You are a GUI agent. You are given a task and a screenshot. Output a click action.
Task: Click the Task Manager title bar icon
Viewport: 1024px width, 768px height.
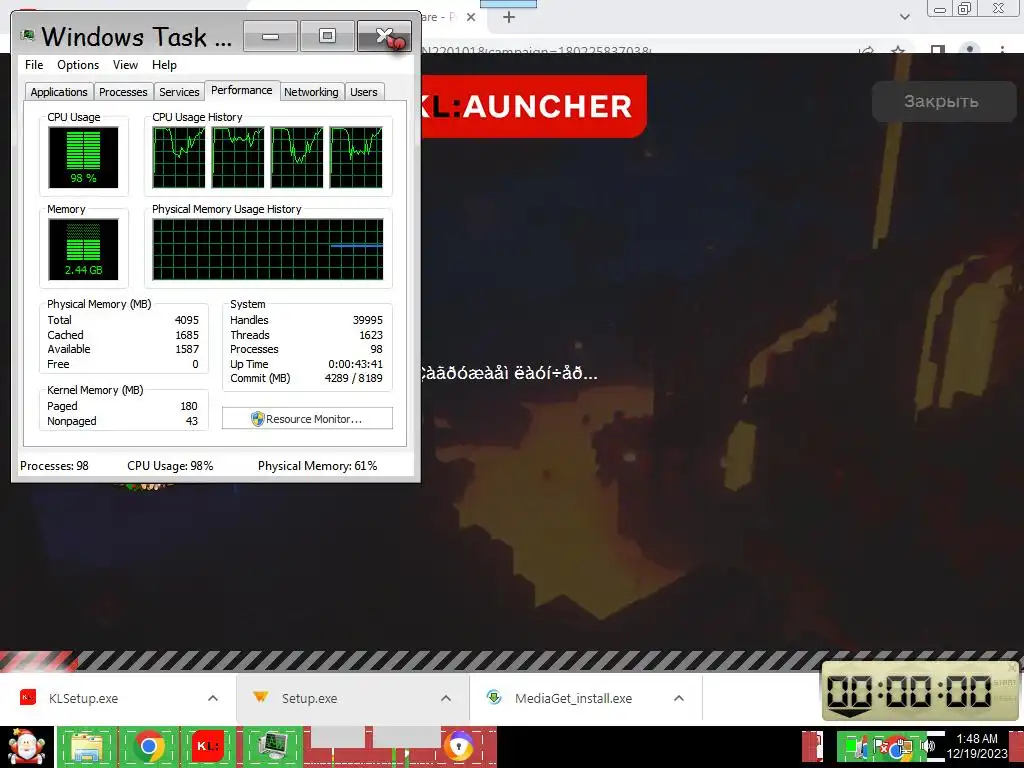(27, 35)
